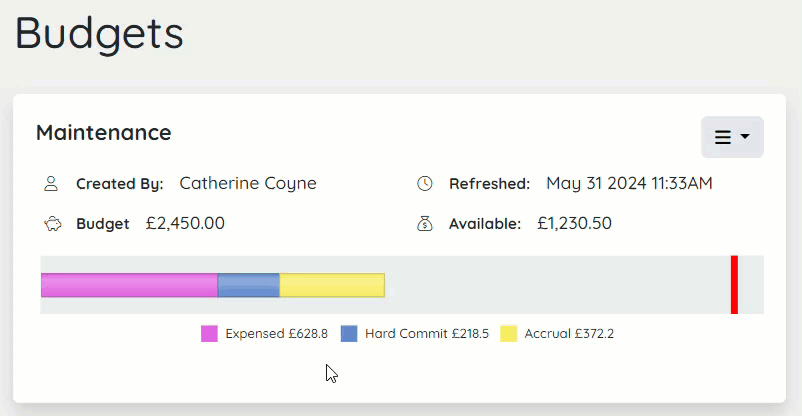
Task: Click the money bag icon beside Available
Action: pos(425,224)
